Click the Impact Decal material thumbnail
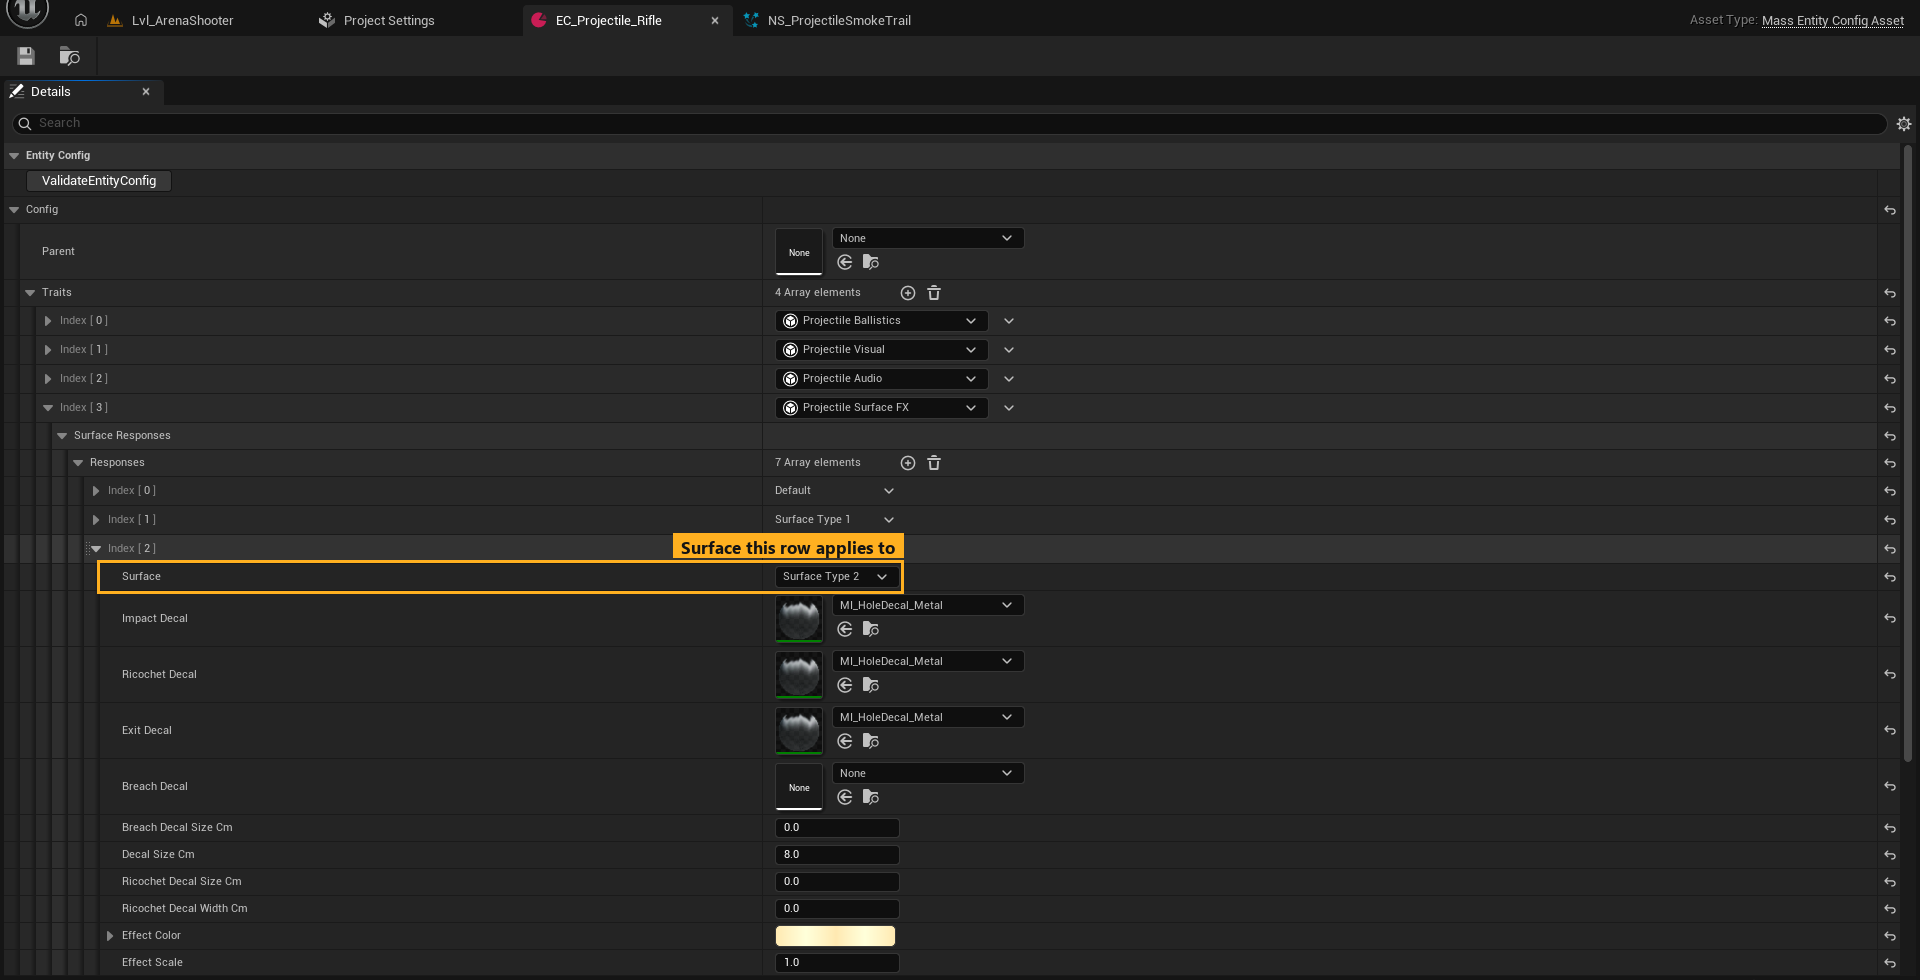This screenshot has height=980, width=1920. [799, 619]
